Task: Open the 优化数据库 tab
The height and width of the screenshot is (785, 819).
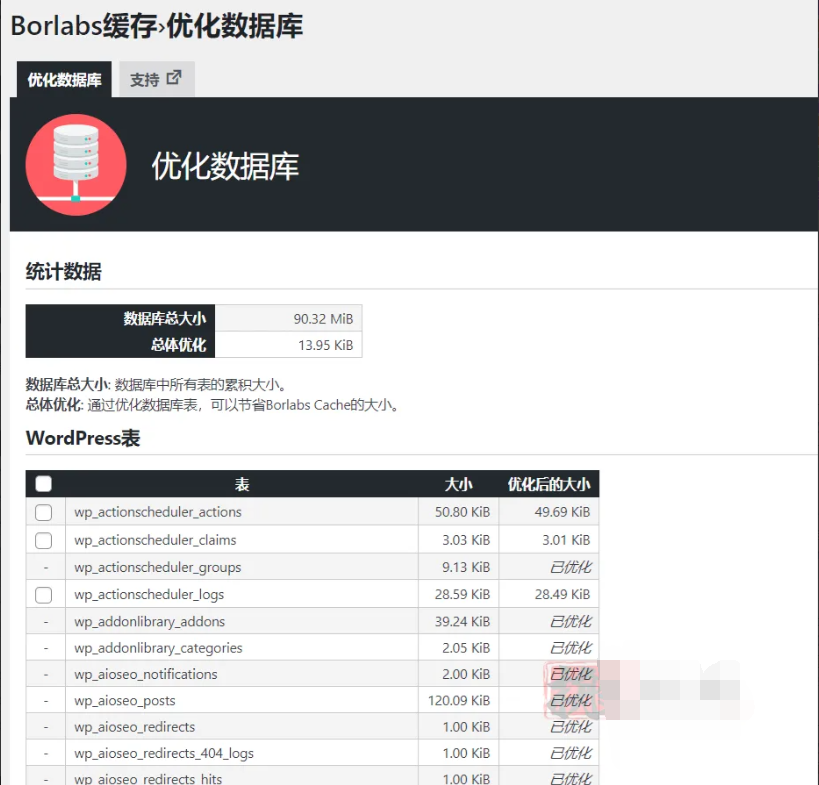Action: (x=64, y=79)
